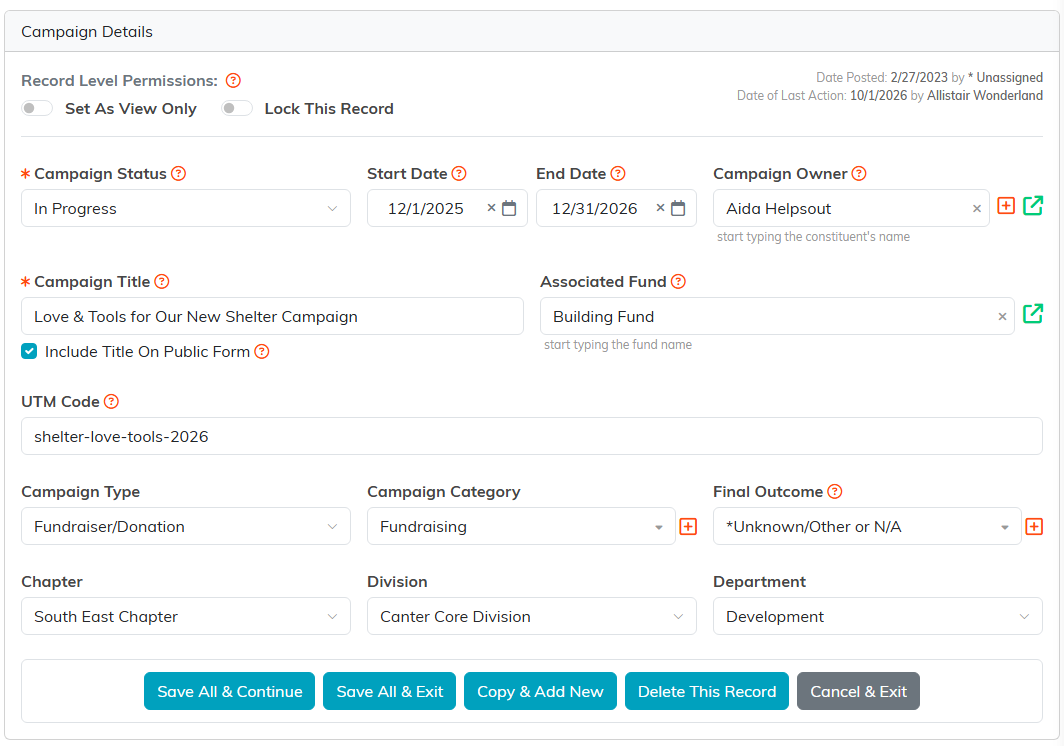
Task: Open Campaign Status dropdown
Action: [x=186, y=208]
